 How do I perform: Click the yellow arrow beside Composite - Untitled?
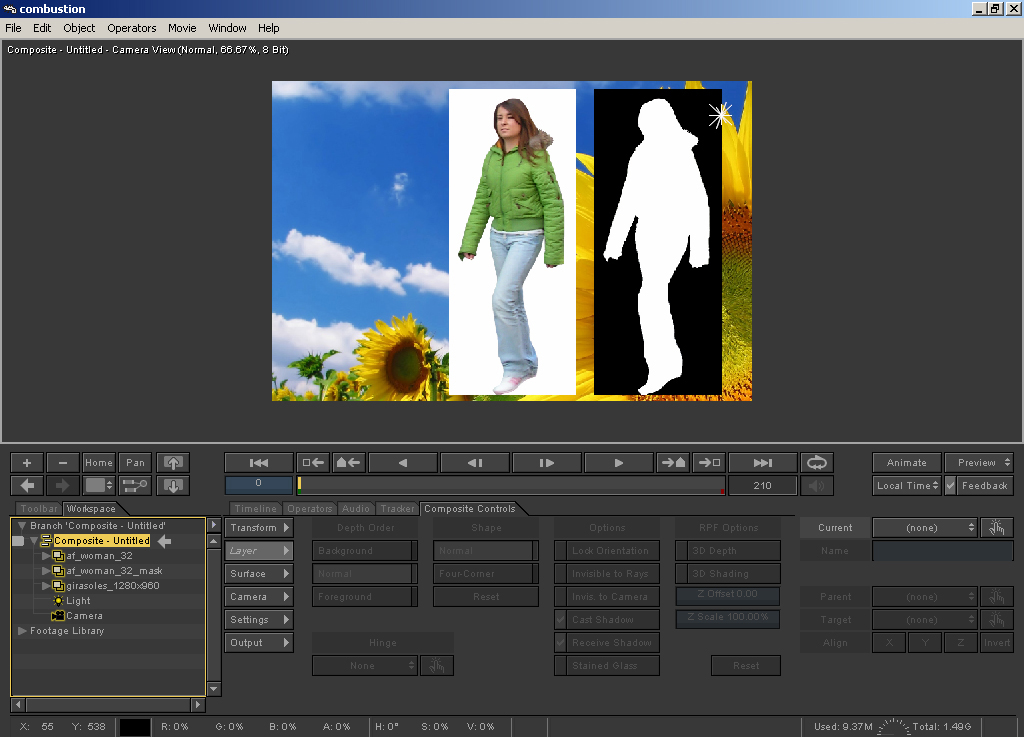(165, 541)
